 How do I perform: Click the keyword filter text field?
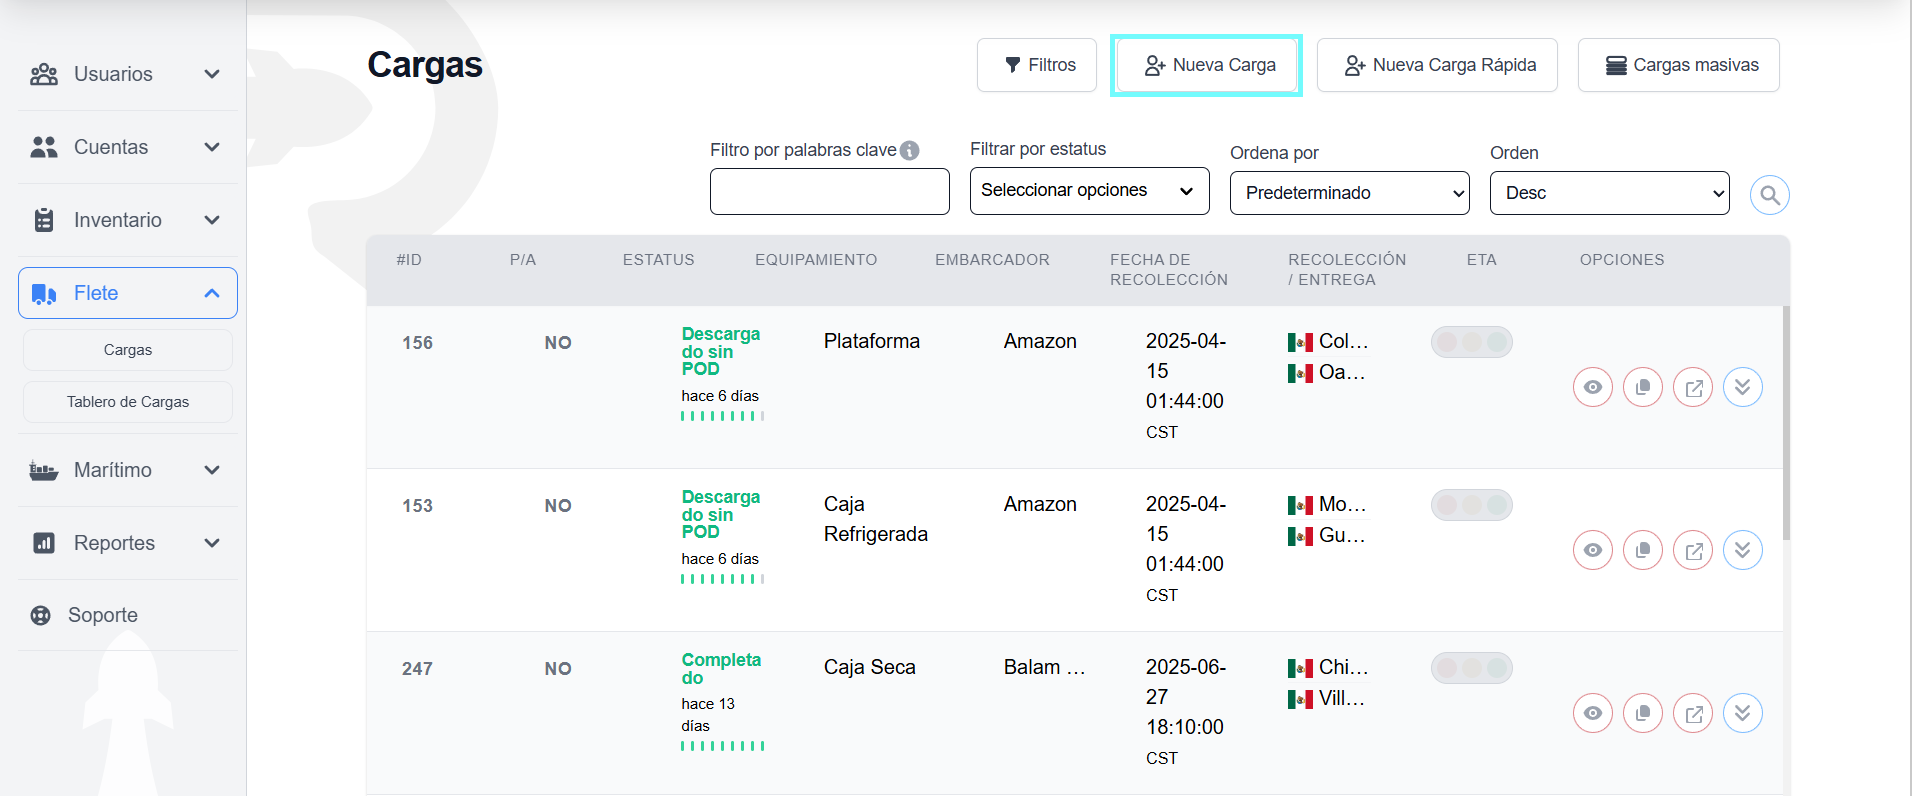(x=829, y=191)
